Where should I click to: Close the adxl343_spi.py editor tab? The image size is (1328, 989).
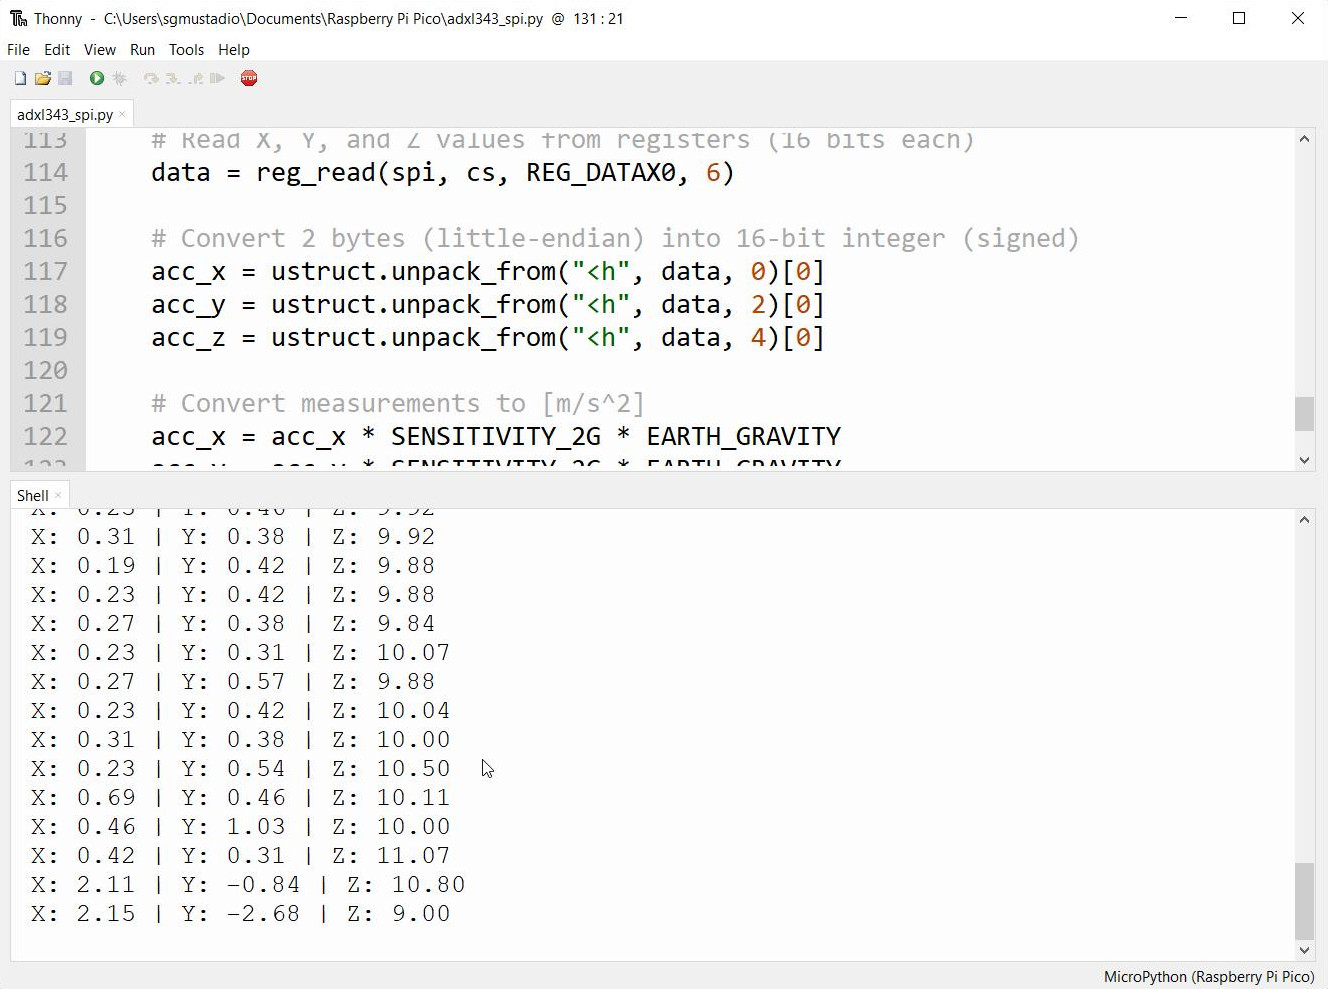click(x=122, y=114)
